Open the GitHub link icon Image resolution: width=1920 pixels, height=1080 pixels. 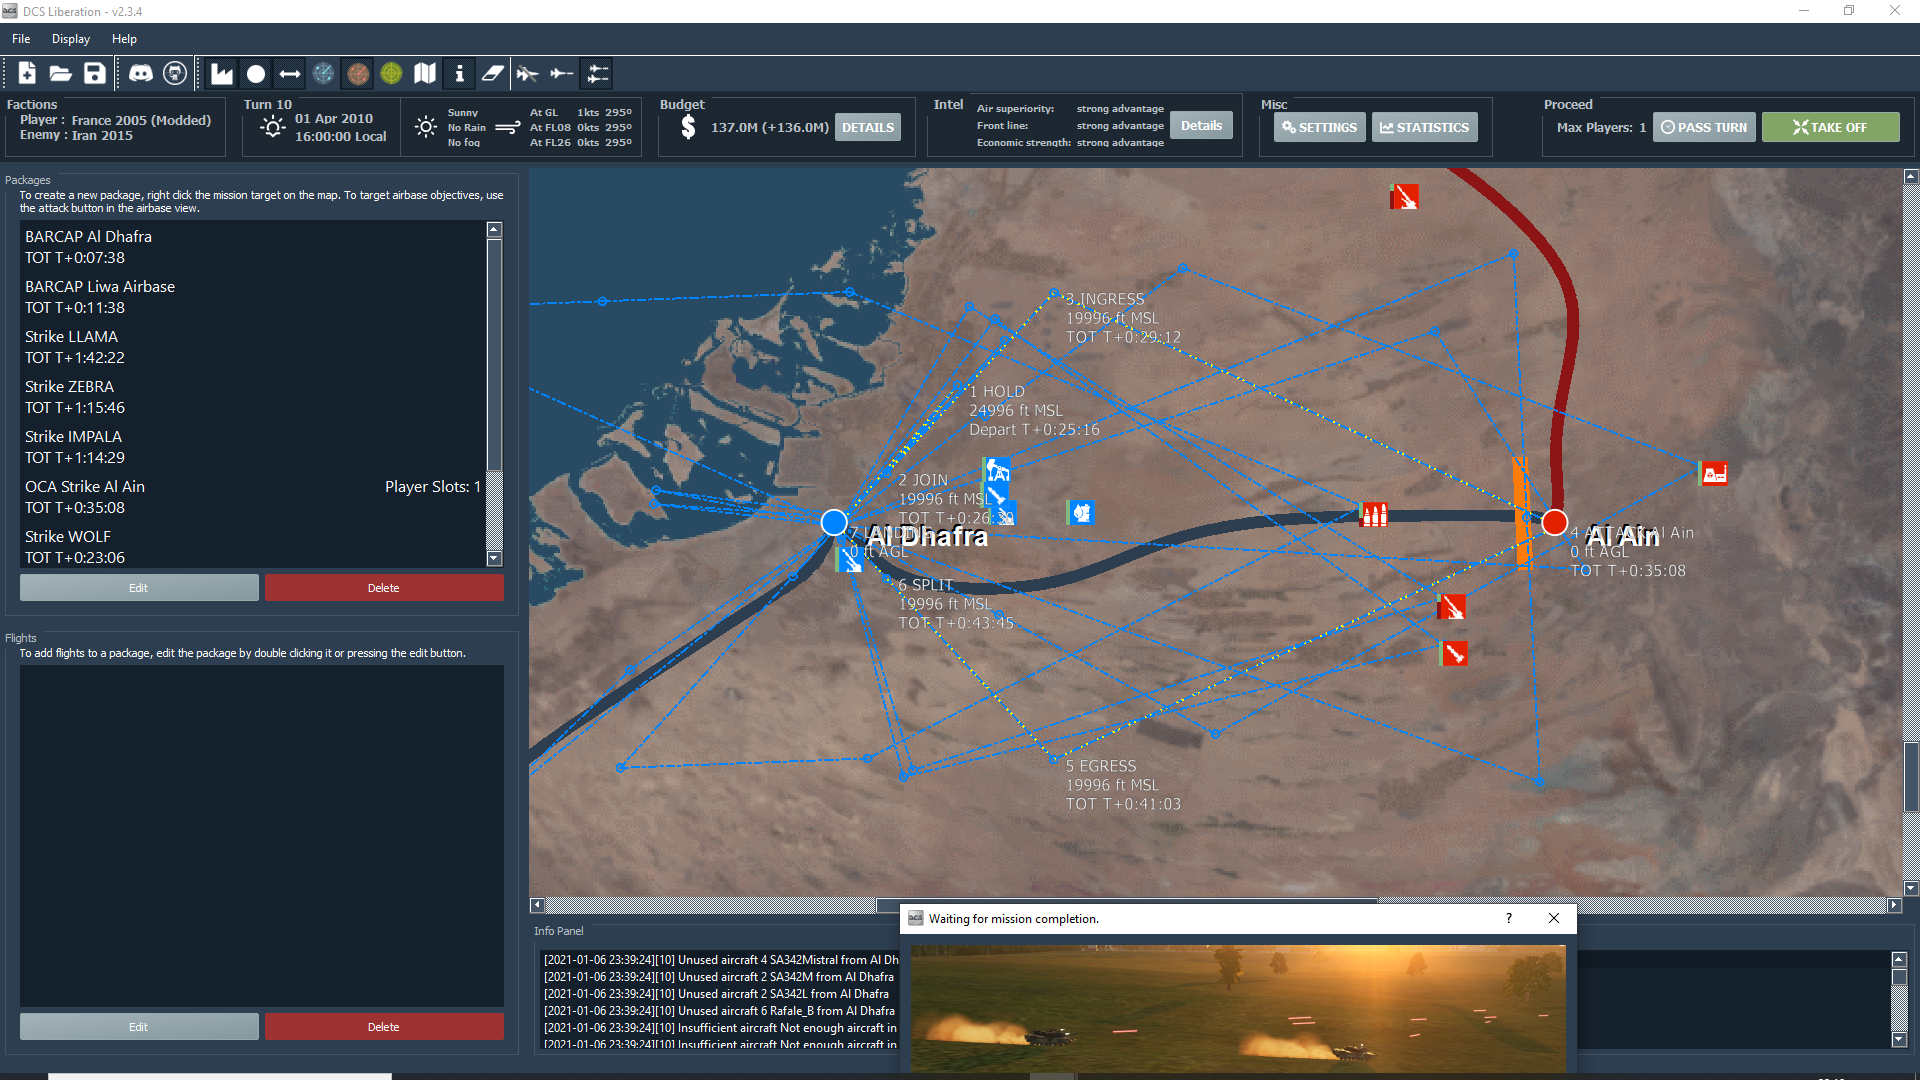point(175,73)
